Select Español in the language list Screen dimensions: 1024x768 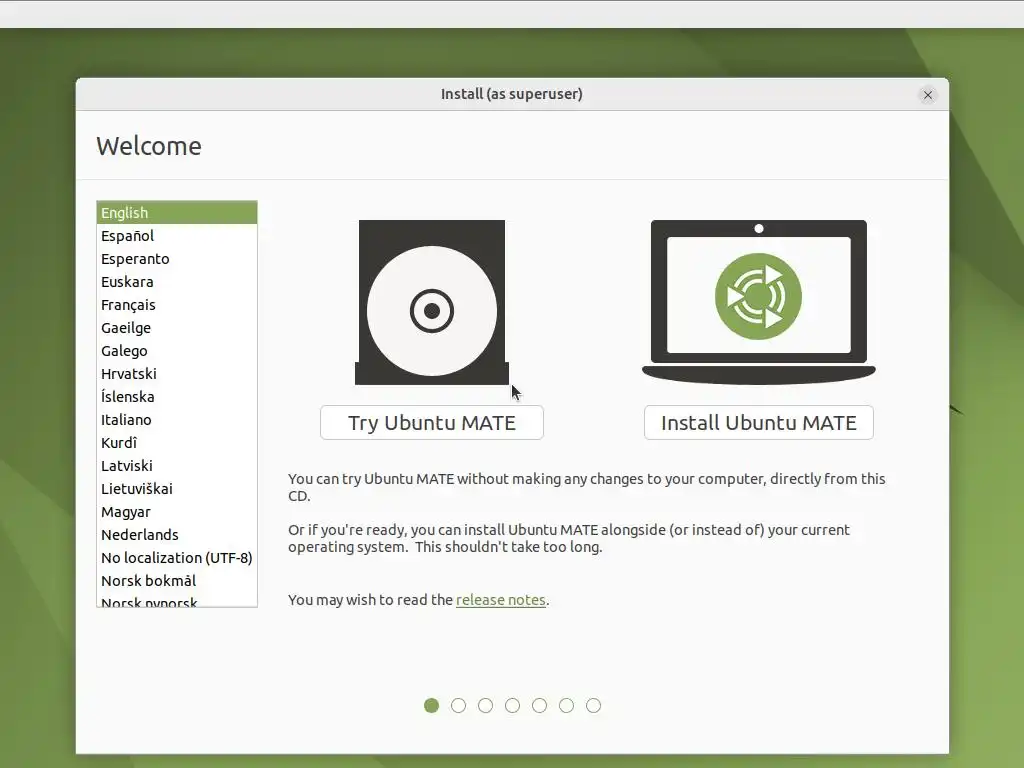pyautogui.click(x=177, y=236)
